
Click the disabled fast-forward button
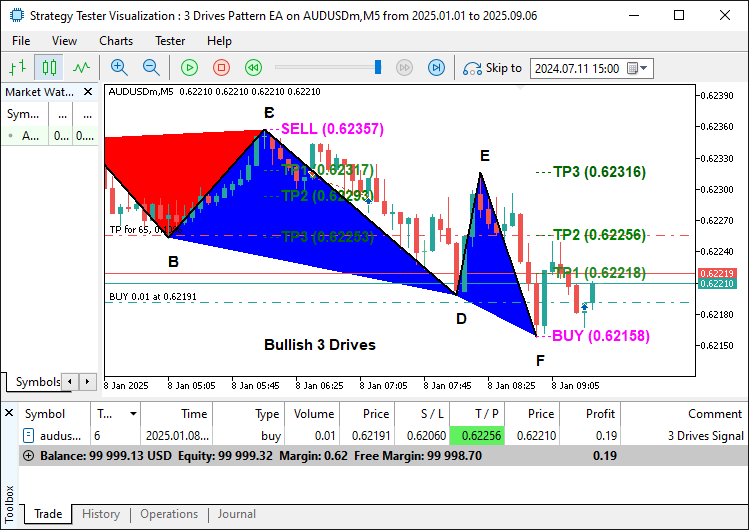click(405, 68)
